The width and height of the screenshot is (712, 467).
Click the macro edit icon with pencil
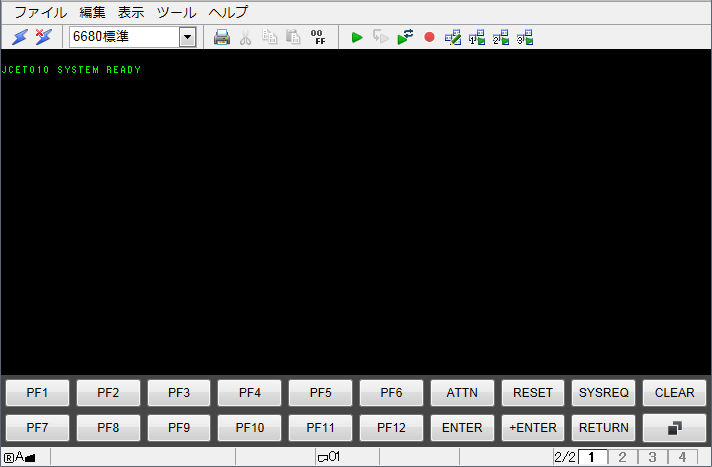(453, 37)
